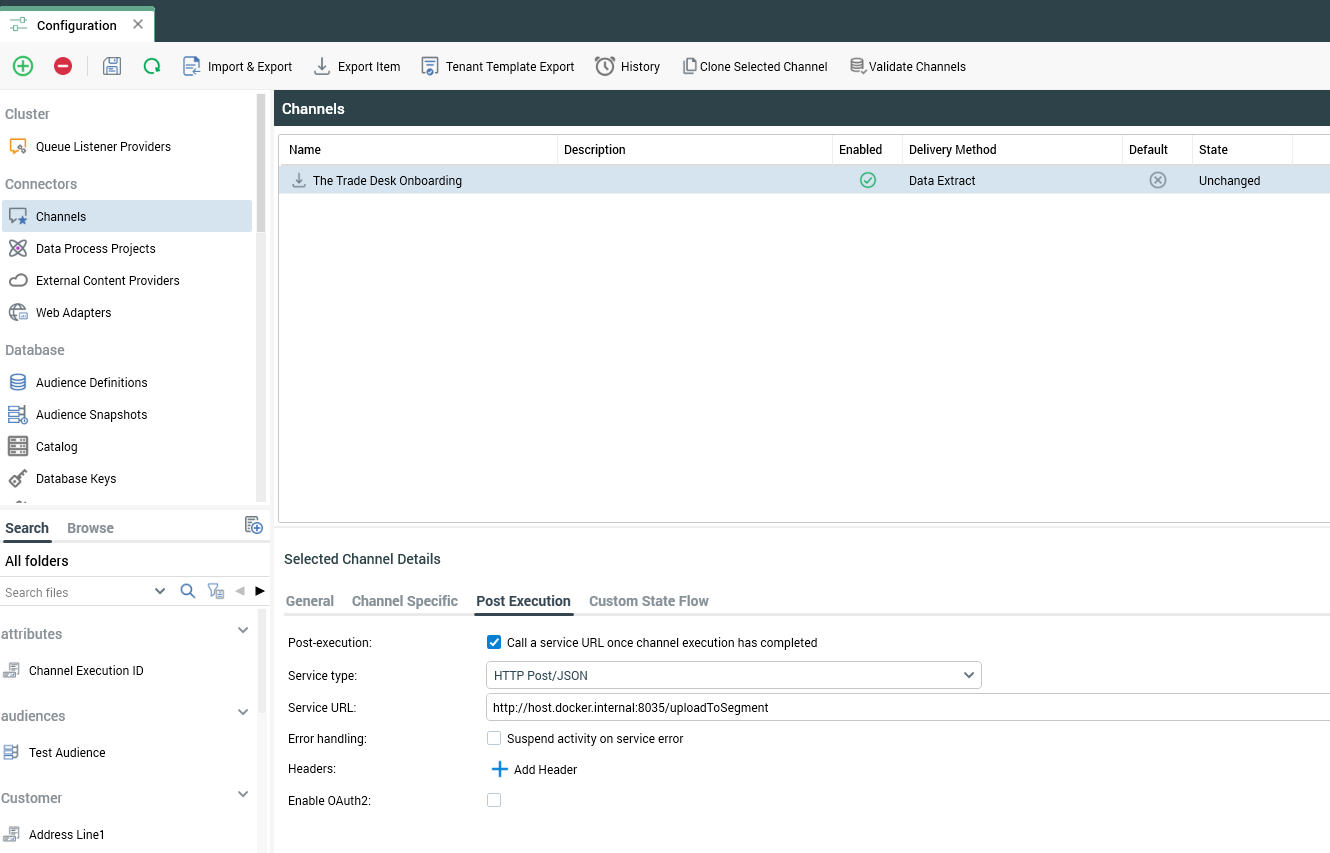Expand the Customer section

242,793
